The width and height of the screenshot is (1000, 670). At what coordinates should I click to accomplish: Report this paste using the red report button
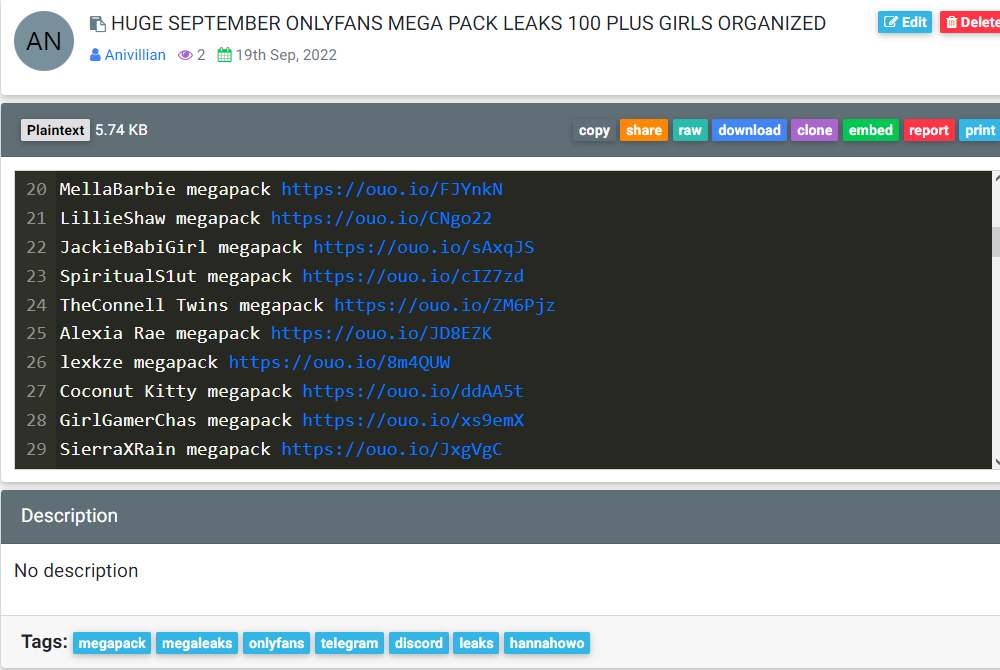pos(928,130)
